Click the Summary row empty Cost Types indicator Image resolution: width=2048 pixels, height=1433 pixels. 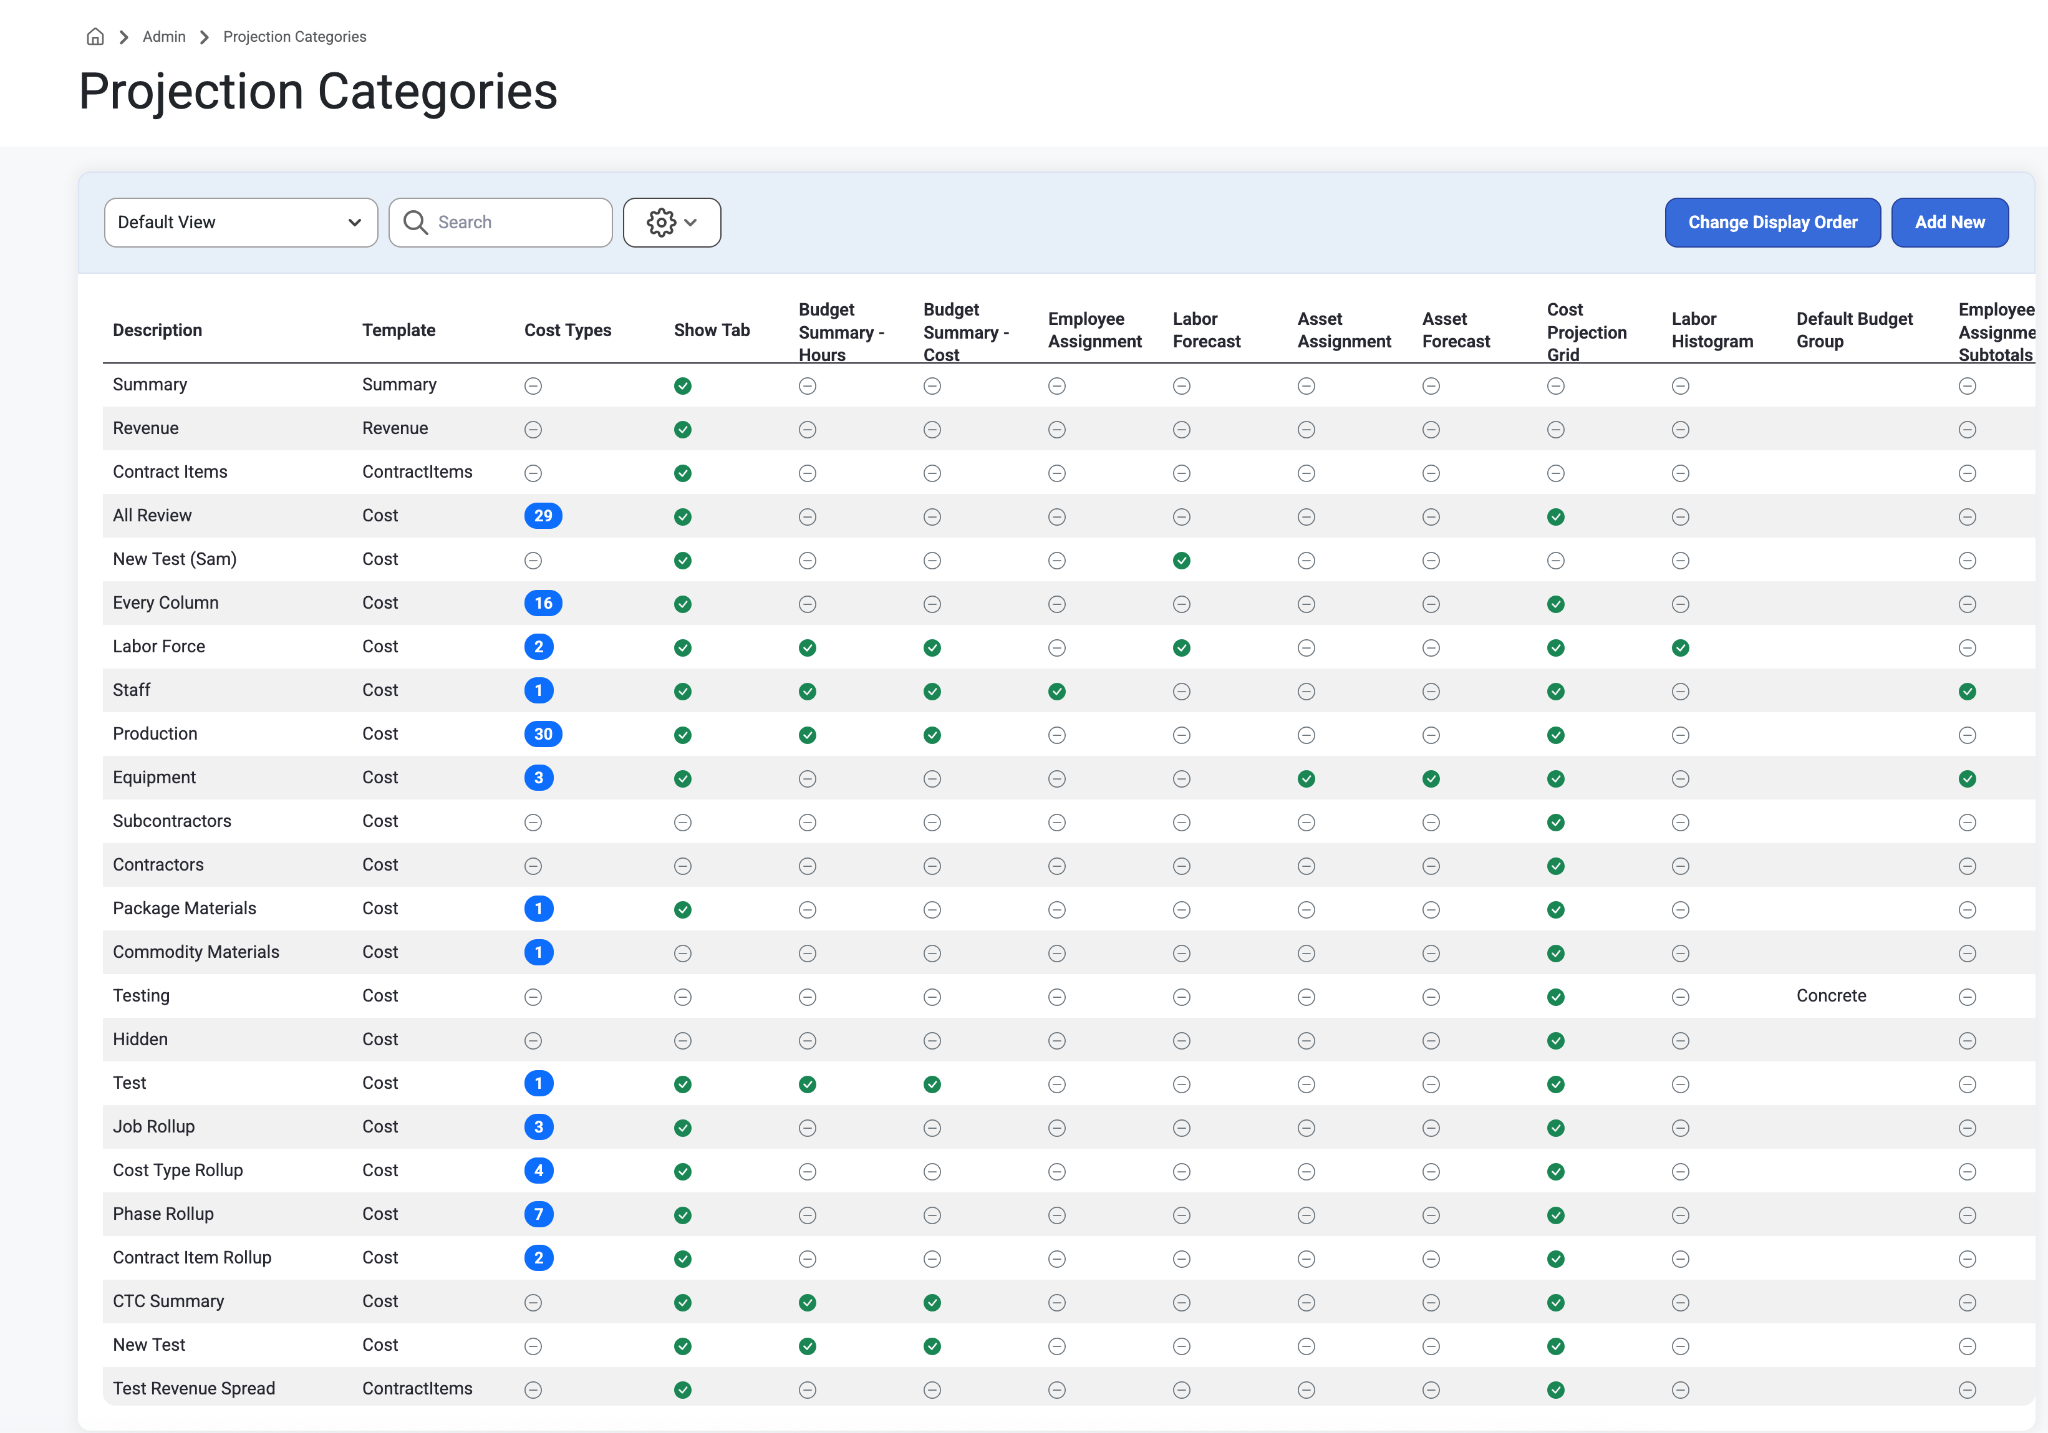click(534, 386)
